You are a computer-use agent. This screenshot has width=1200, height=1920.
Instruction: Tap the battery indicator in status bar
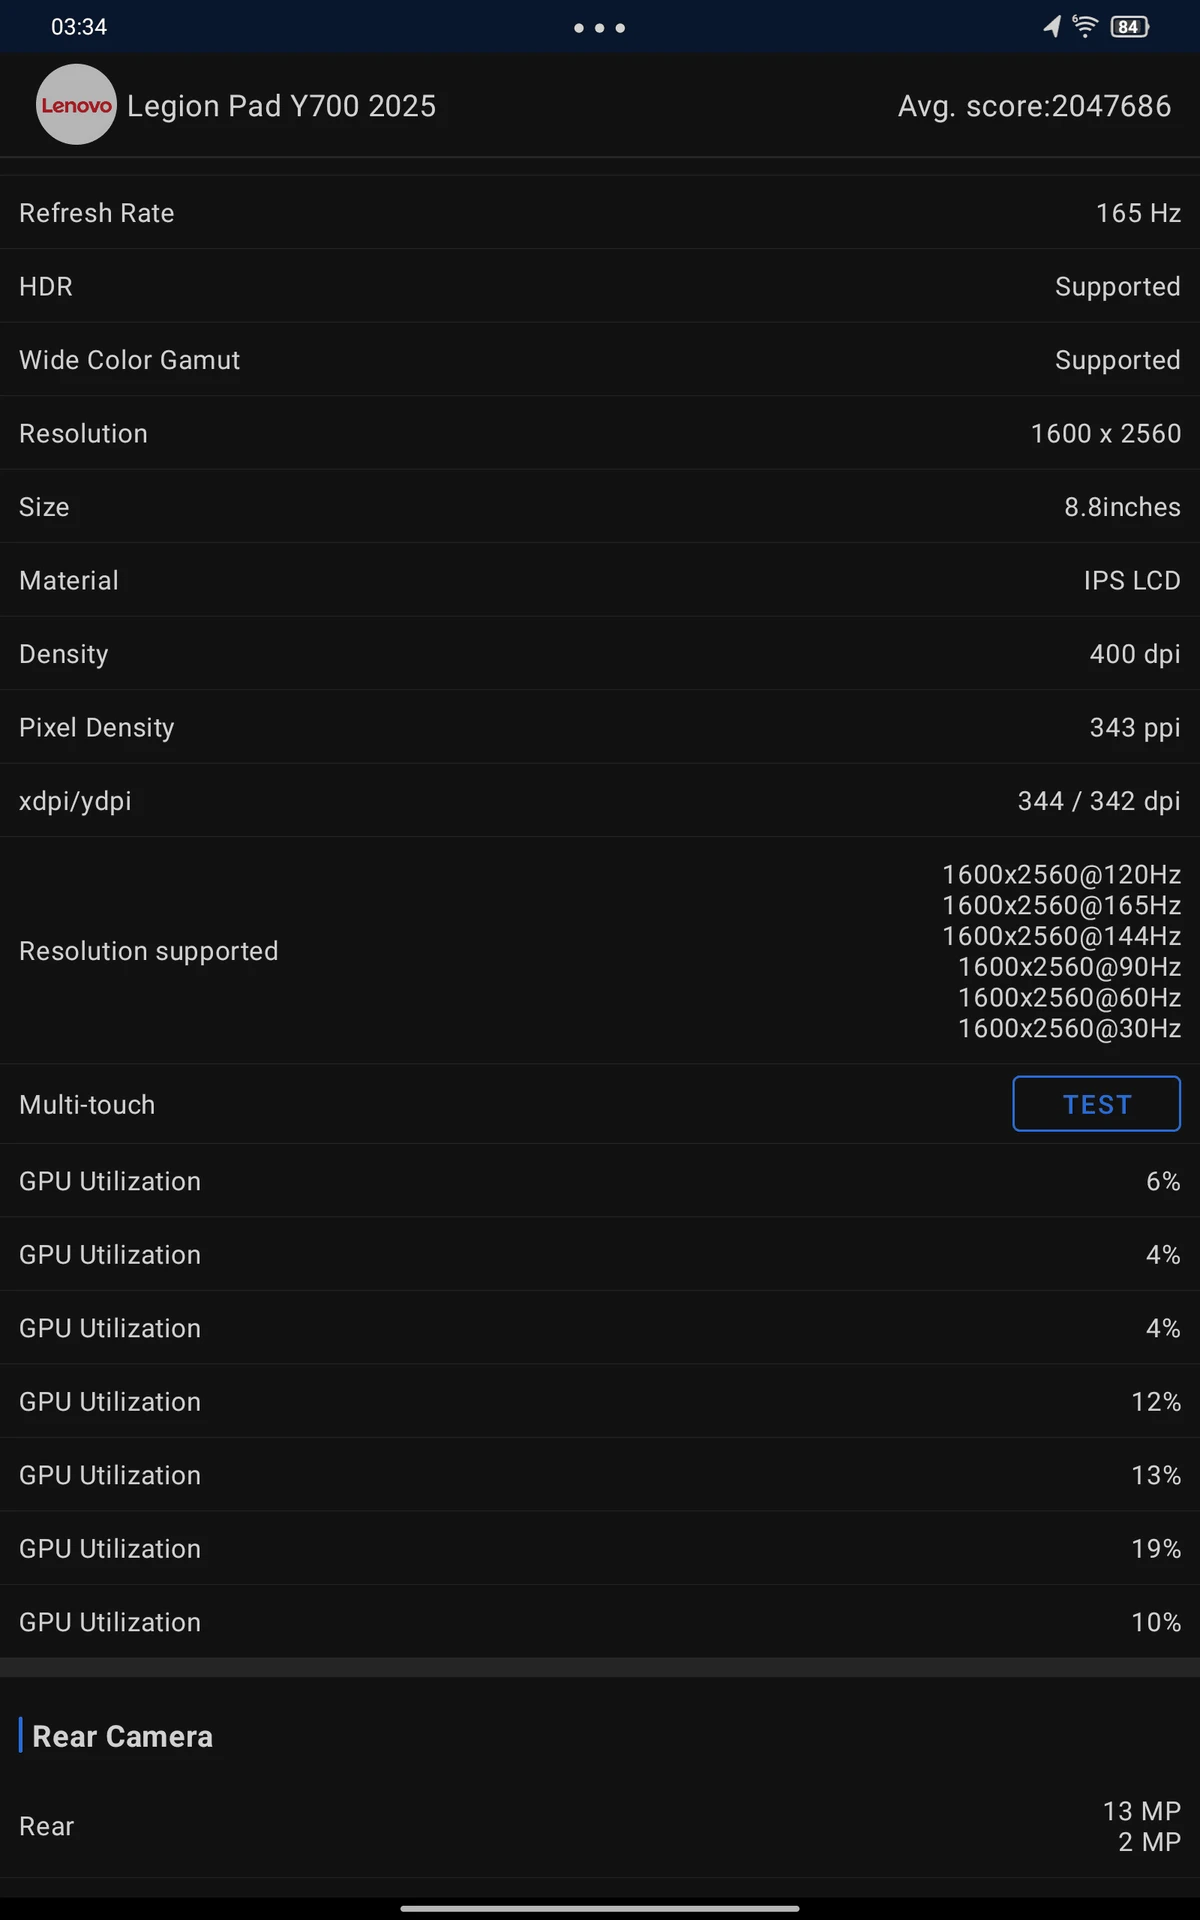tap(1130, 27)
